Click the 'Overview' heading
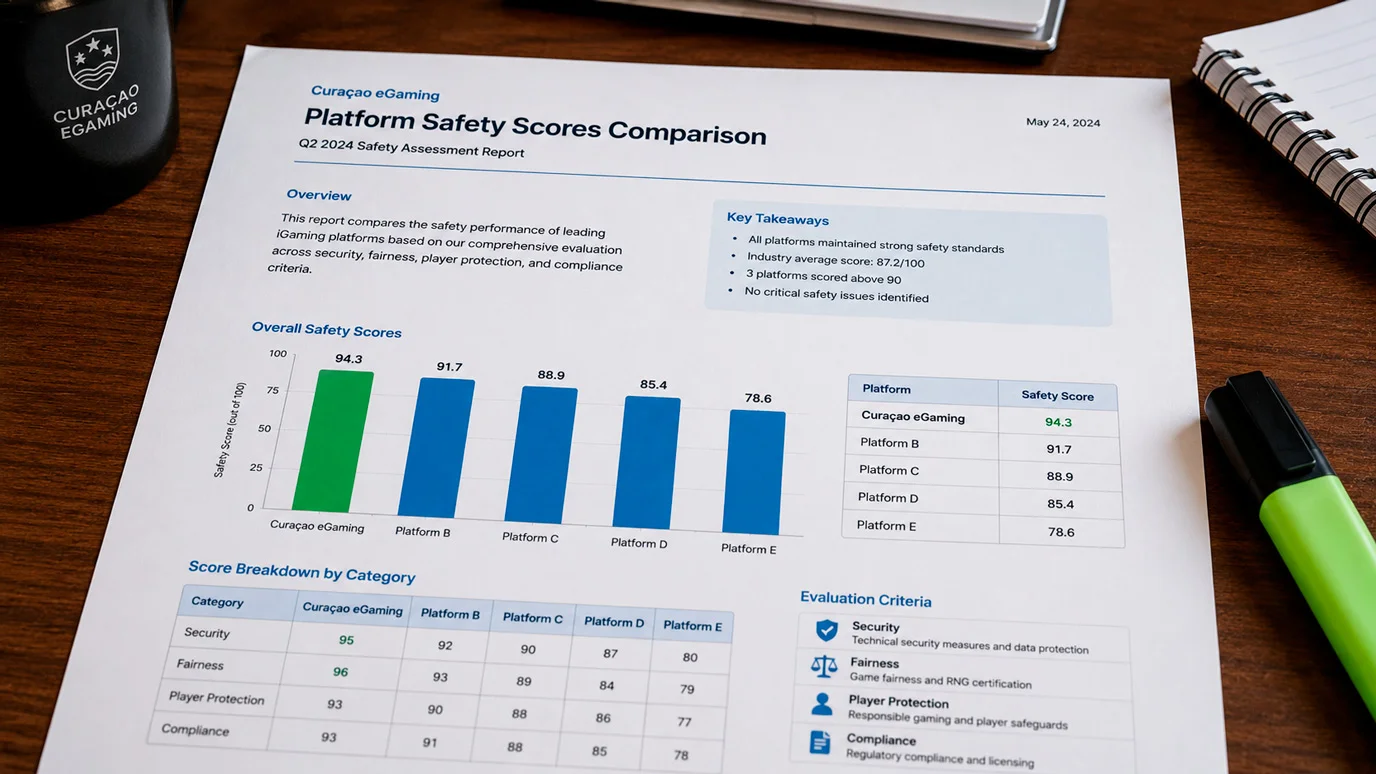1376x774 pixels. (319, 195)
